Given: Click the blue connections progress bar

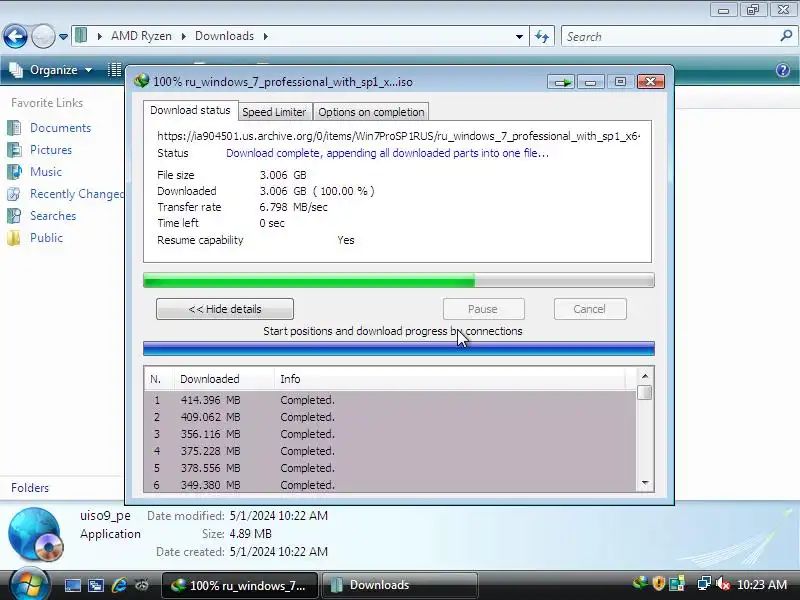Looking at the screenshot, I should point(398,348).
